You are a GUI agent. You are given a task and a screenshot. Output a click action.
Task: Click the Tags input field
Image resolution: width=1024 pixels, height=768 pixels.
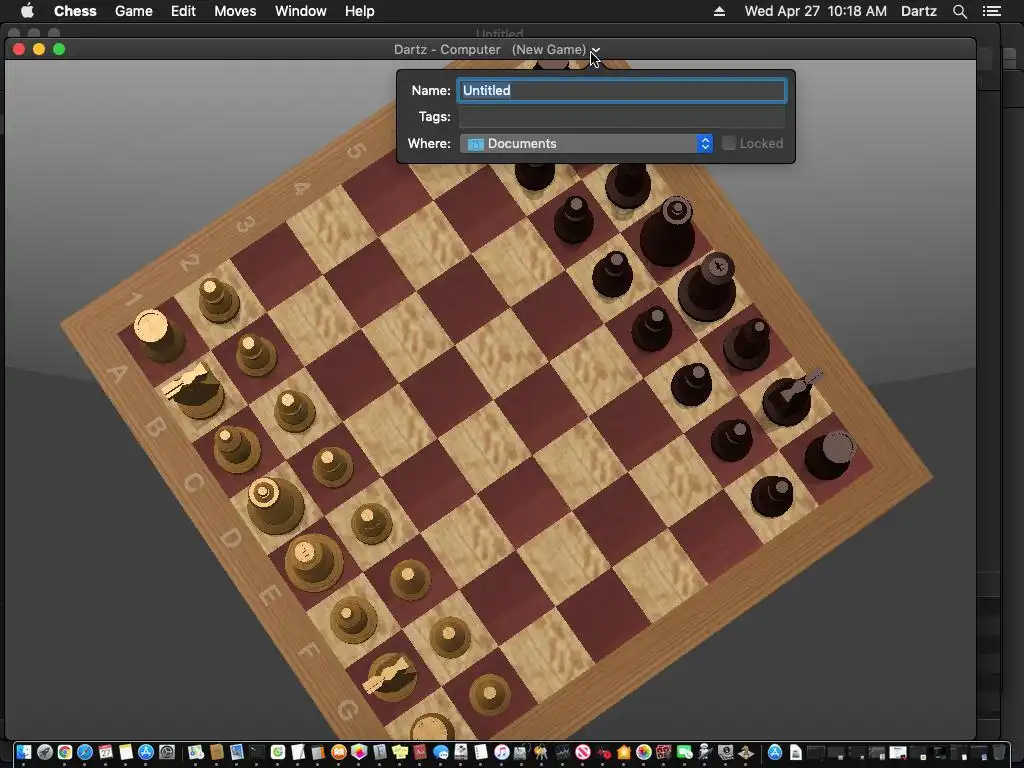(x=622, y=117)
